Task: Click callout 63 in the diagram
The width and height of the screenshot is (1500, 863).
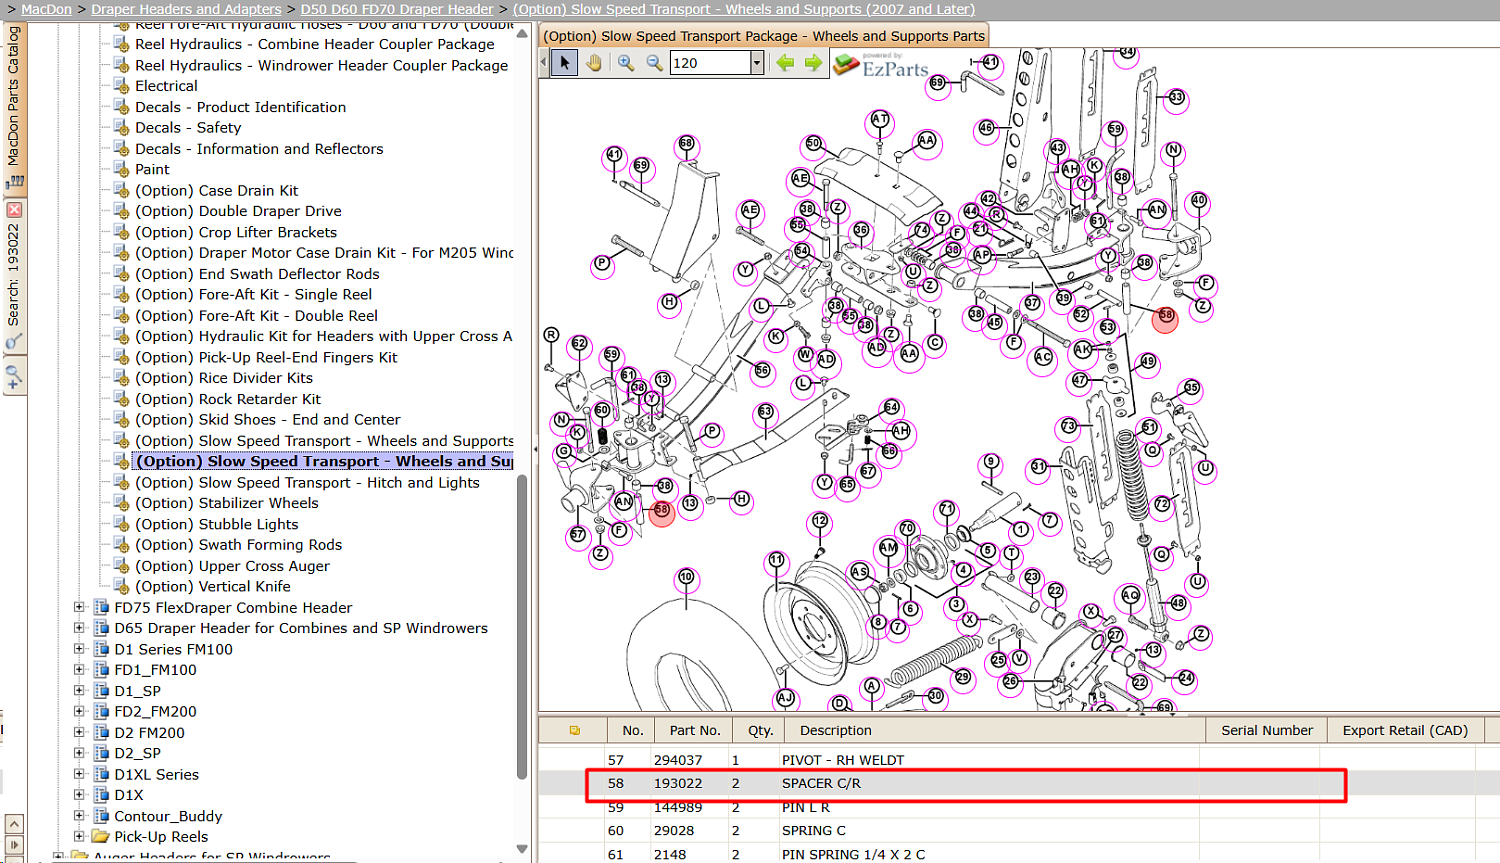Action: tap(765, 412)
